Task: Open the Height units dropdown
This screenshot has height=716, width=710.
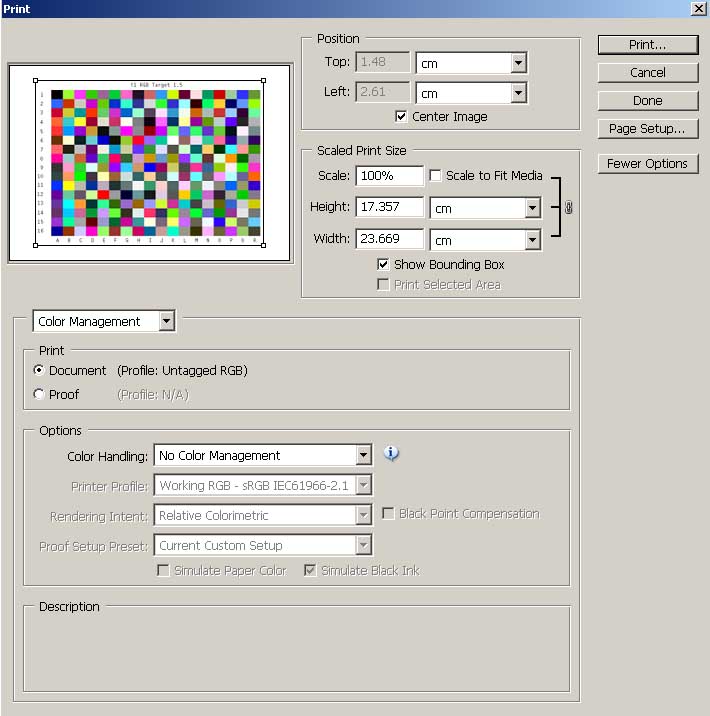Action: [532, 208]
